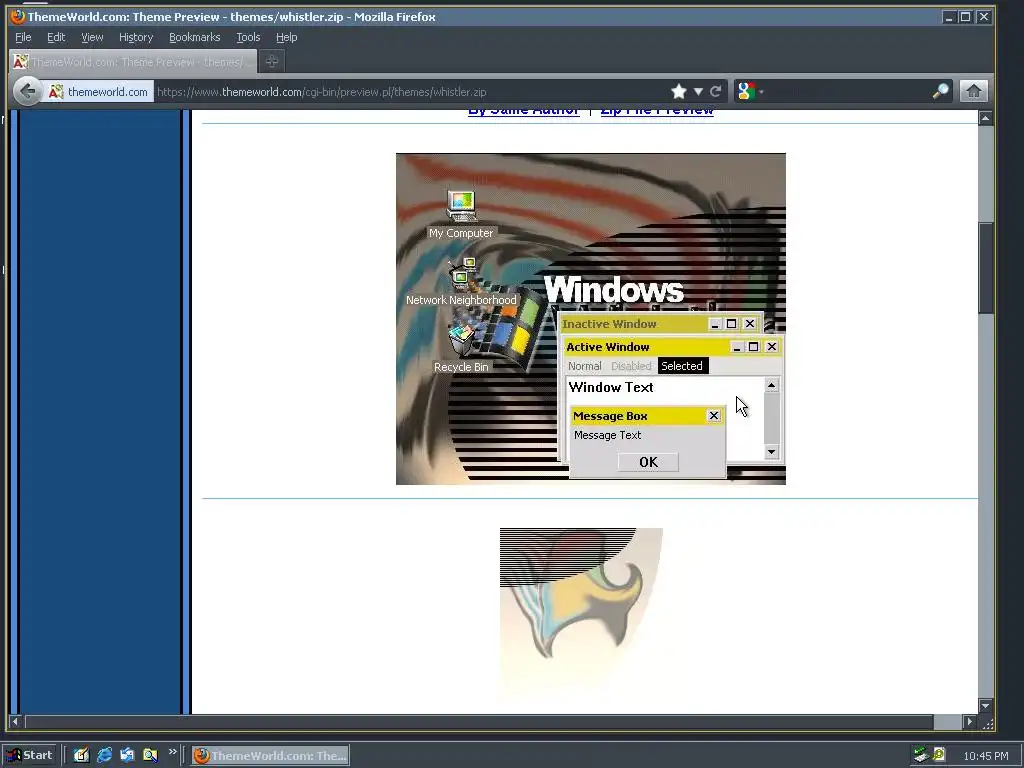Open the Bookmarks menu
Screen dimensions: 1024x768
pos(195,37)
